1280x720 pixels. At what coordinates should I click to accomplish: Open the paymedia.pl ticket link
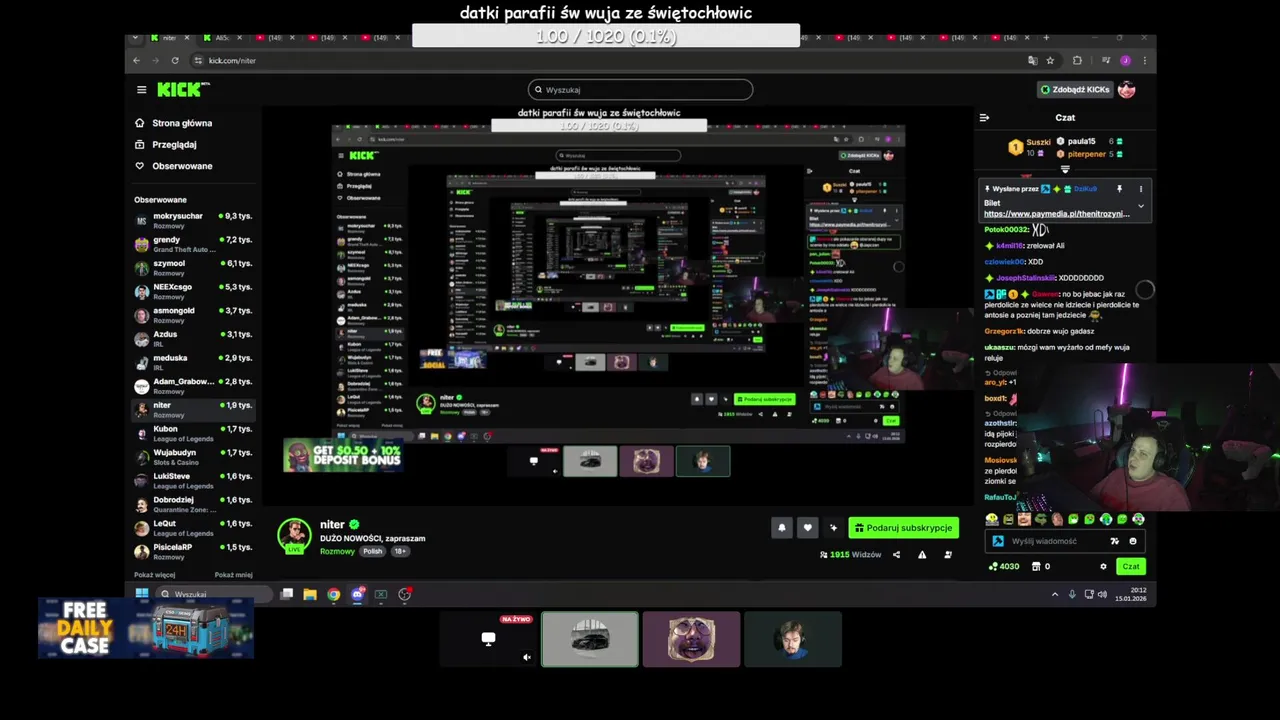1057,214
